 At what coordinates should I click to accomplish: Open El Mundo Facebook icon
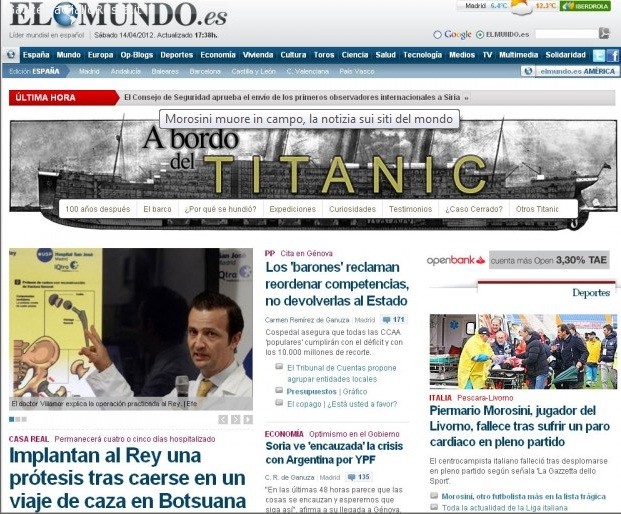(x=613, y=55)
